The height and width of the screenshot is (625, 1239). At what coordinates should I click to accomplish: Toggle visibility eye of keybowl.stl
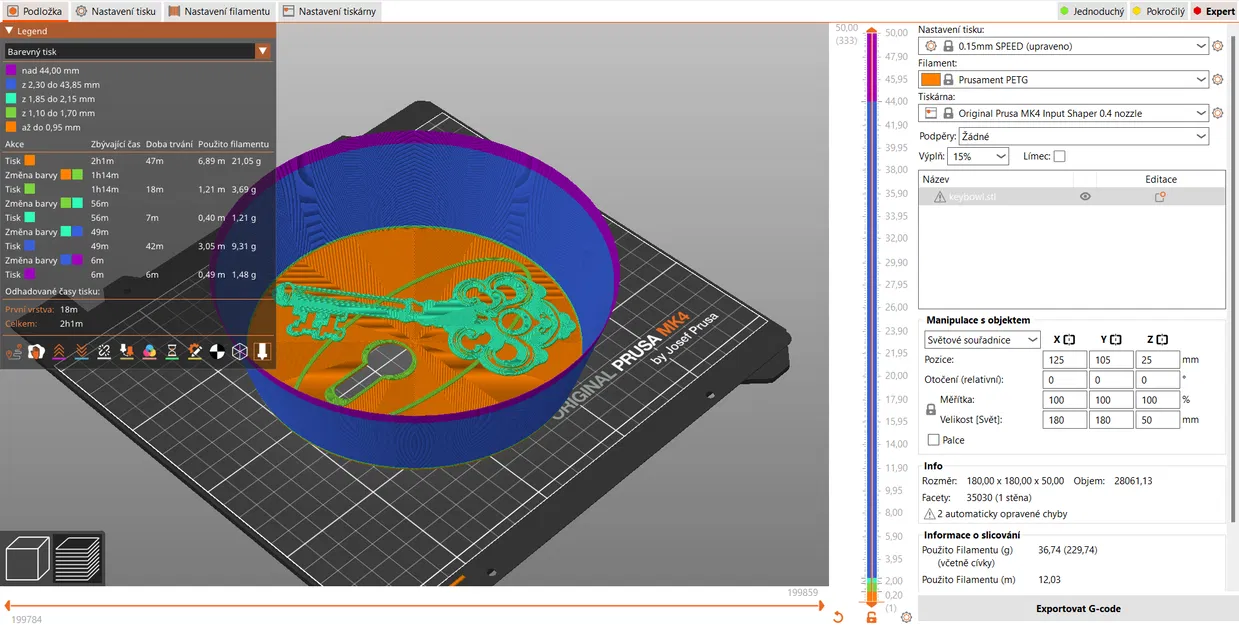(1085, 197)
